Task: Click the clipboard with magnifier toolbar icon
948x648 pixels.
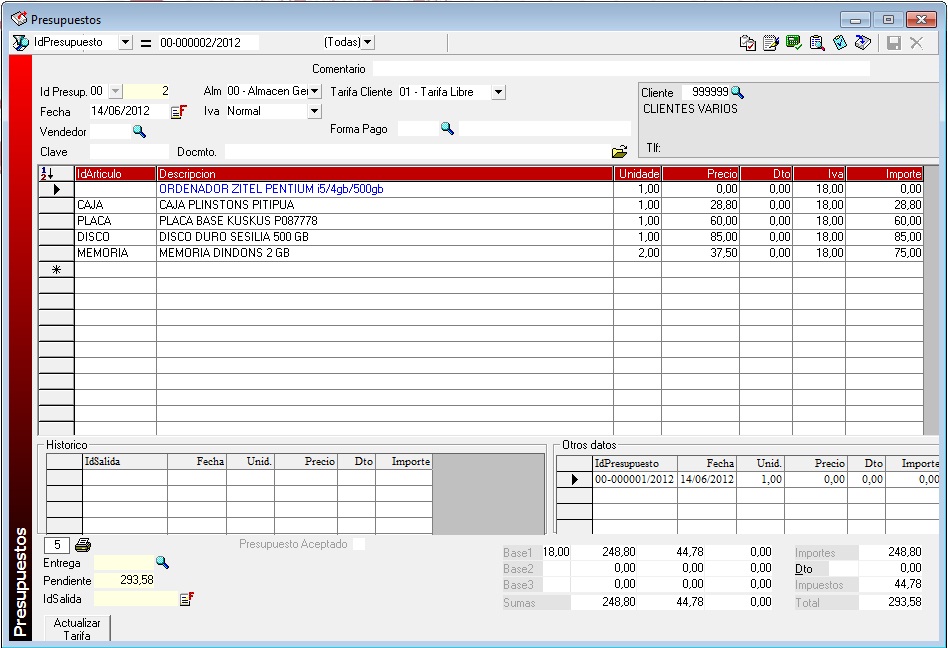Action: coord(817,43)
